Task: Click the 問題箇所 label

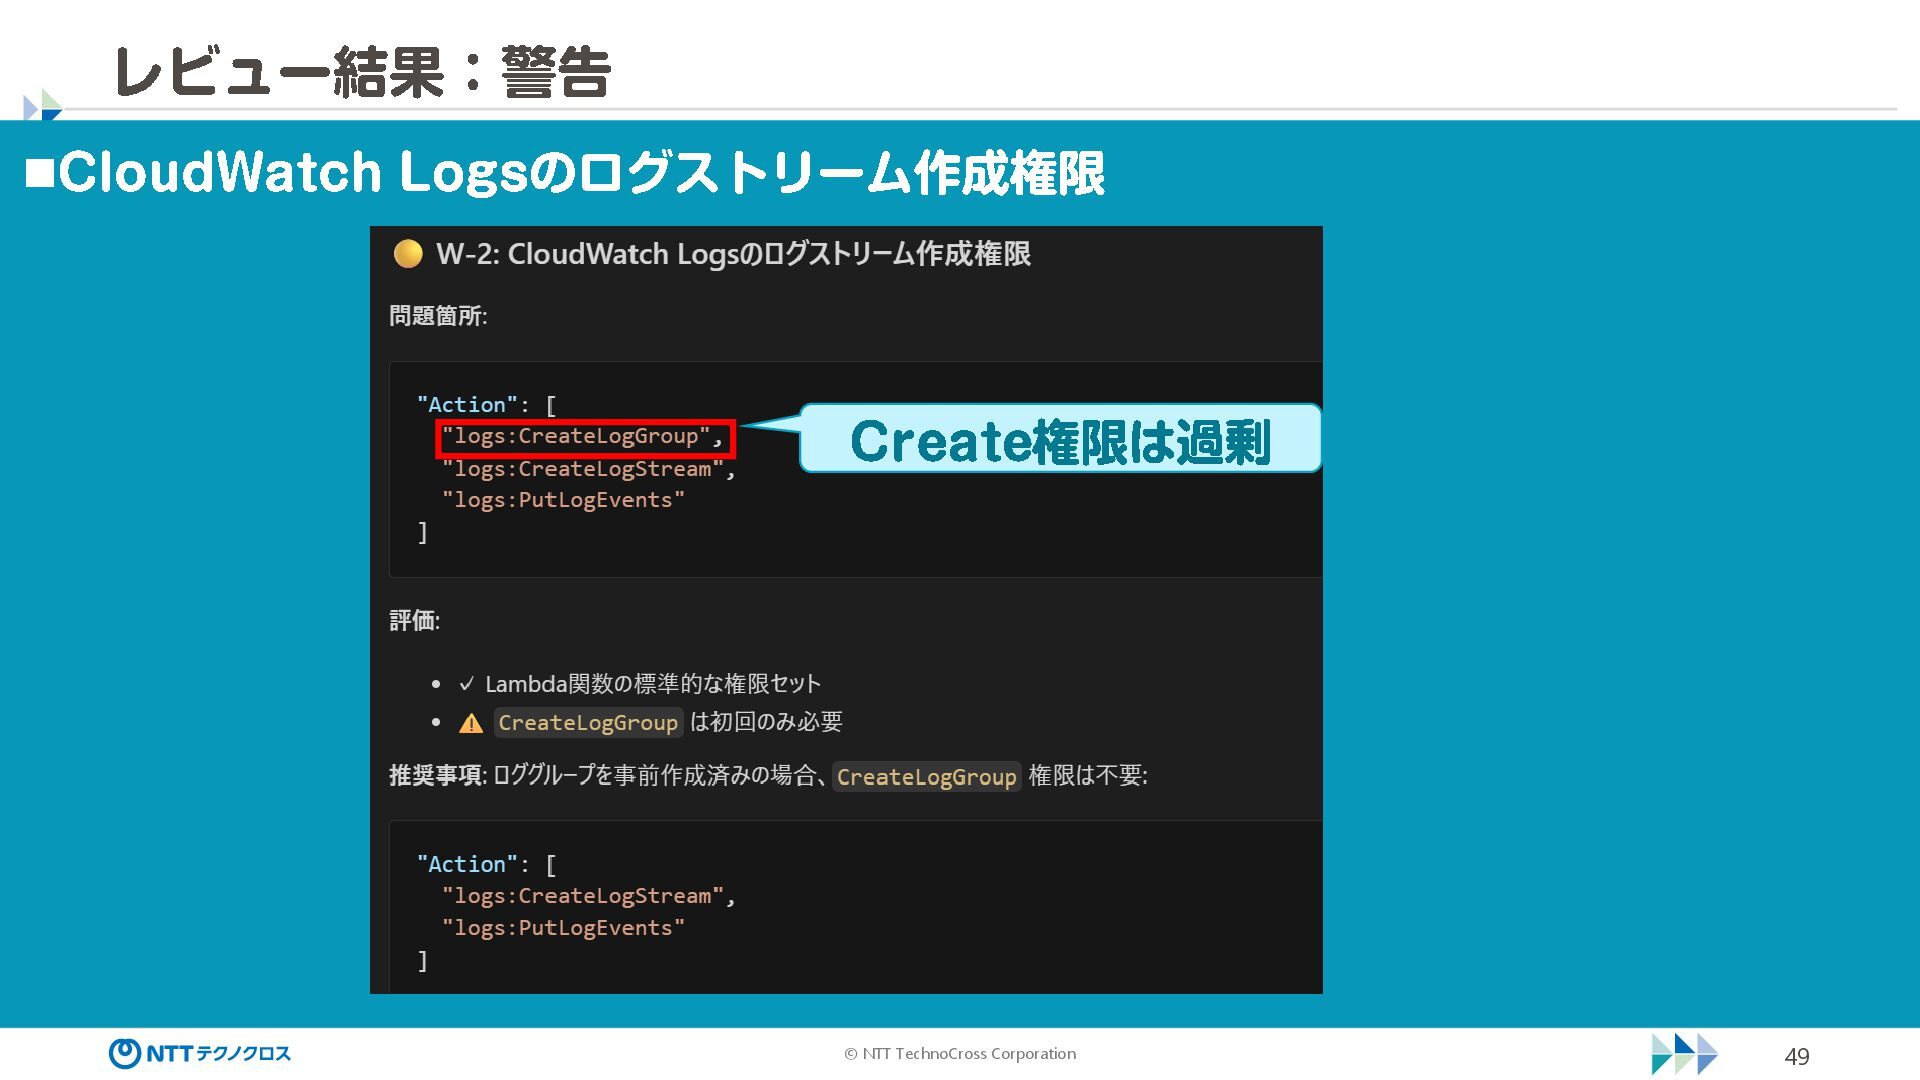Action: click(437, 316)
